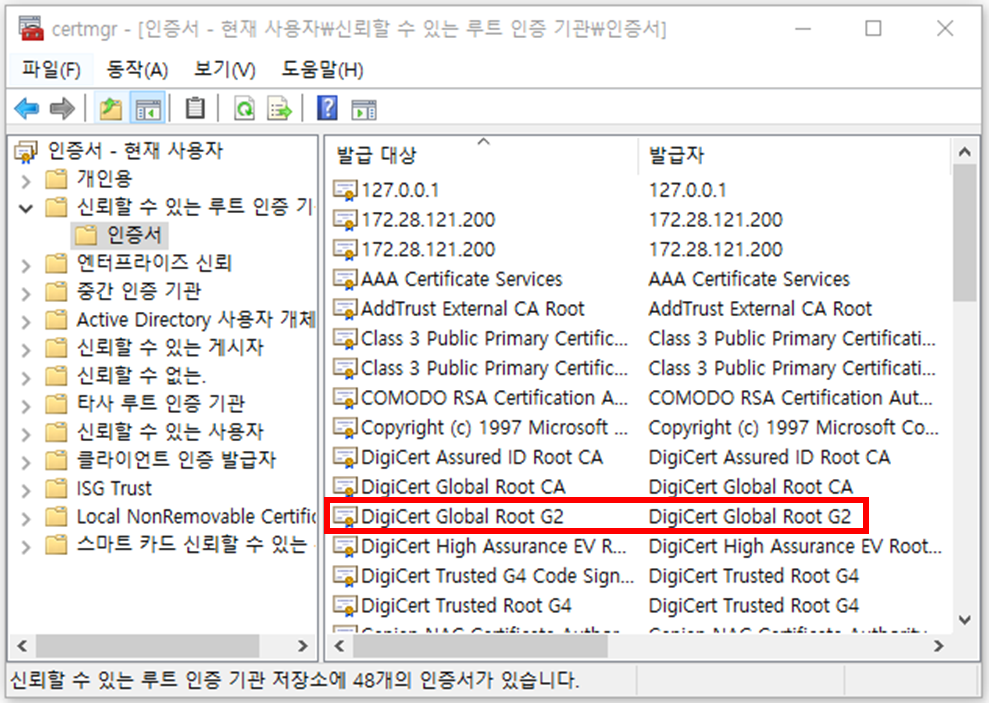This screenshot has height=703, width=989.
Task: Collapse the 신뢰할 수 있는 루트 인증 기관 node
Action: pos(27,207)
